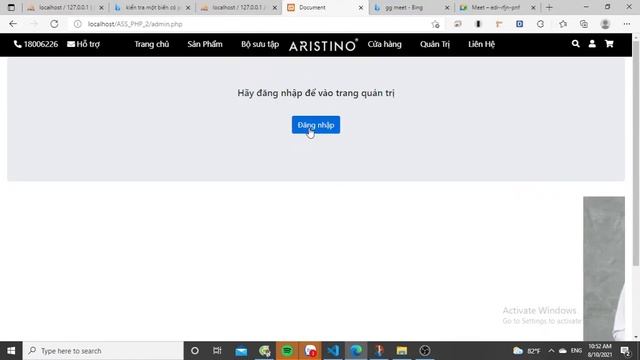Reload the page with refresh icon

click(54, 24)
